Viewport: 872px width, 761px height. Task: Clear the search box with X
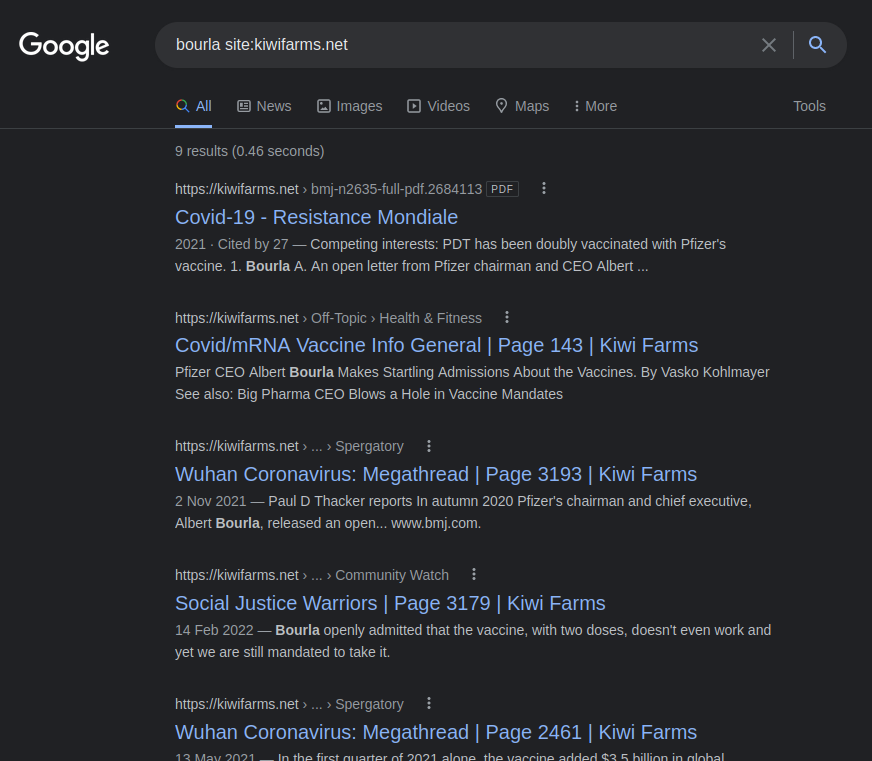pos(769,45)
